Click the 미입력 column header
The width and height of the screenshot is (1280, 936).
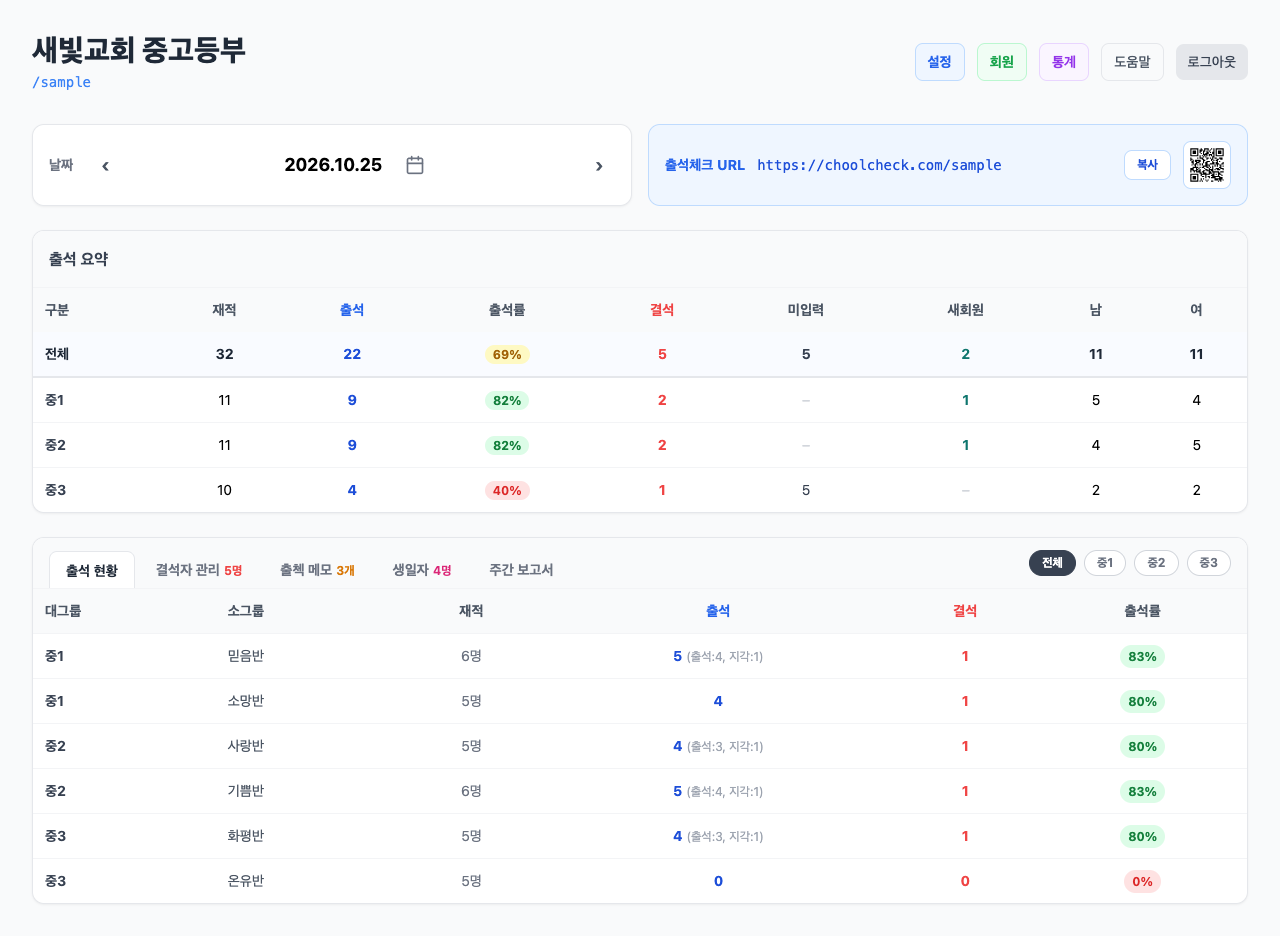pyautogui.click(x=806, y=310)
